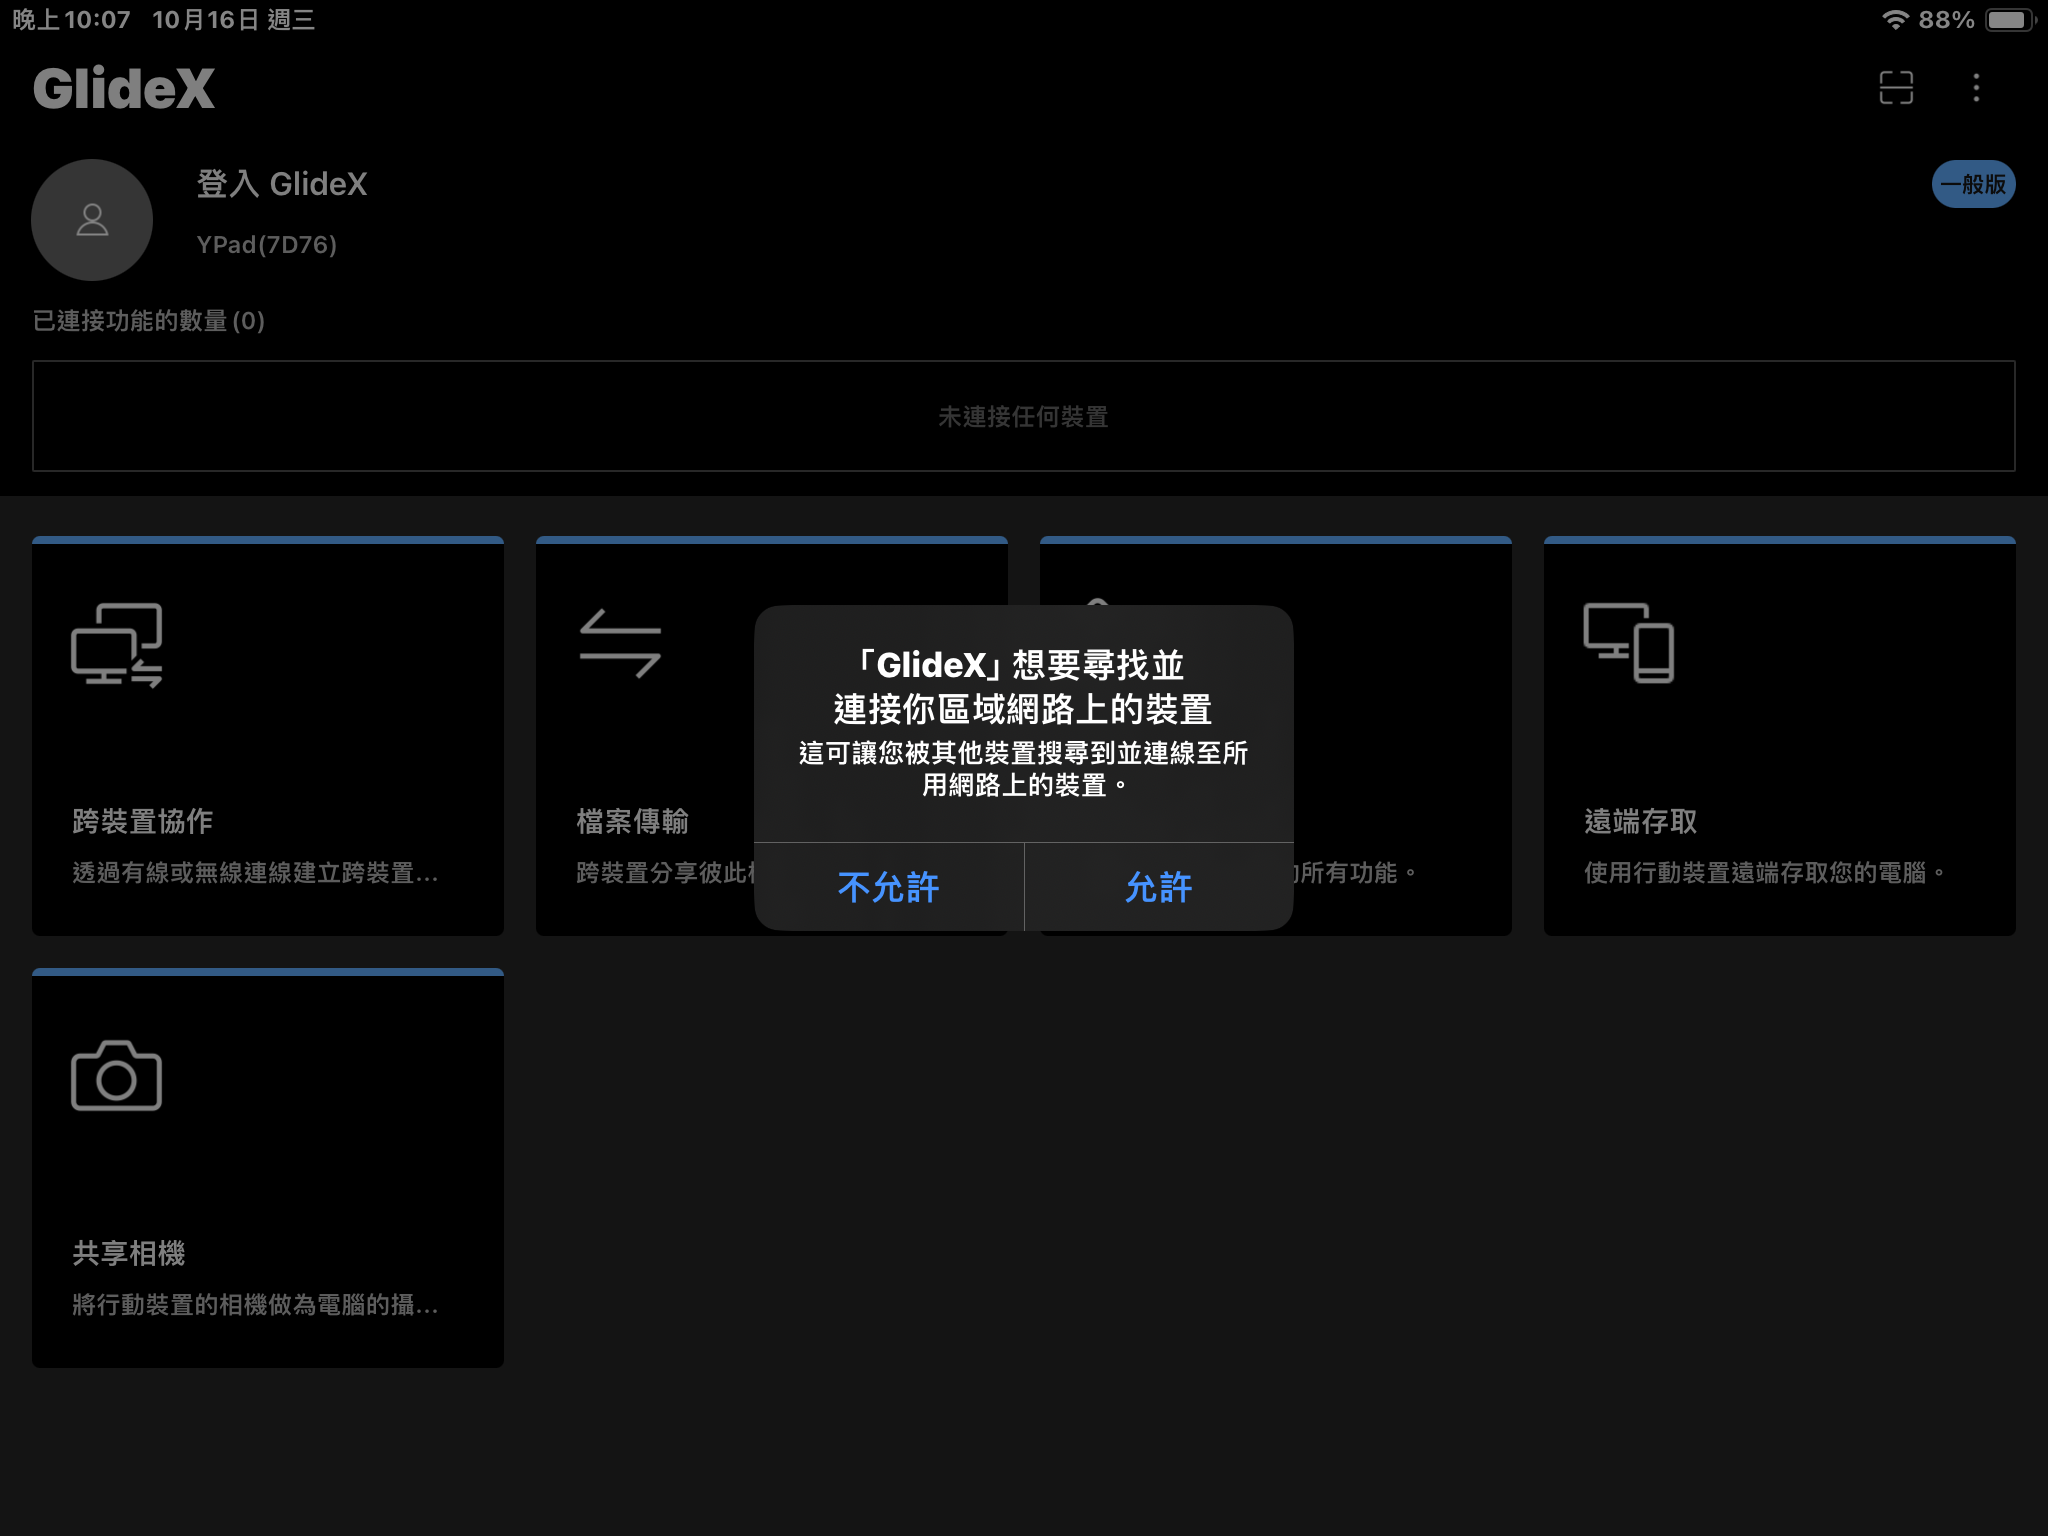This screenshot has height=1536, width=2048.
Task: Tap the 未連接任何裝置 device box
Action: (1023, 416)
